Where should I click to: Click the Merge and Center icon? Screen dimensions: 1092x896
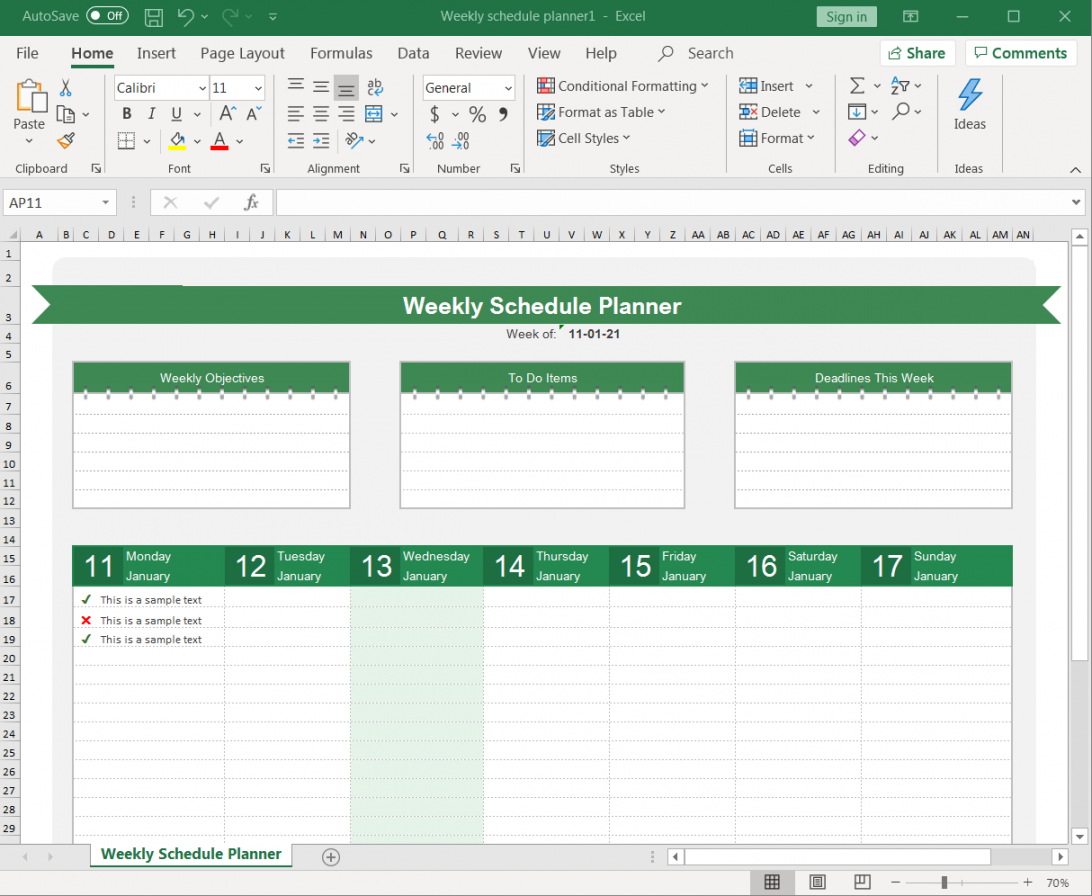[374, 114]
